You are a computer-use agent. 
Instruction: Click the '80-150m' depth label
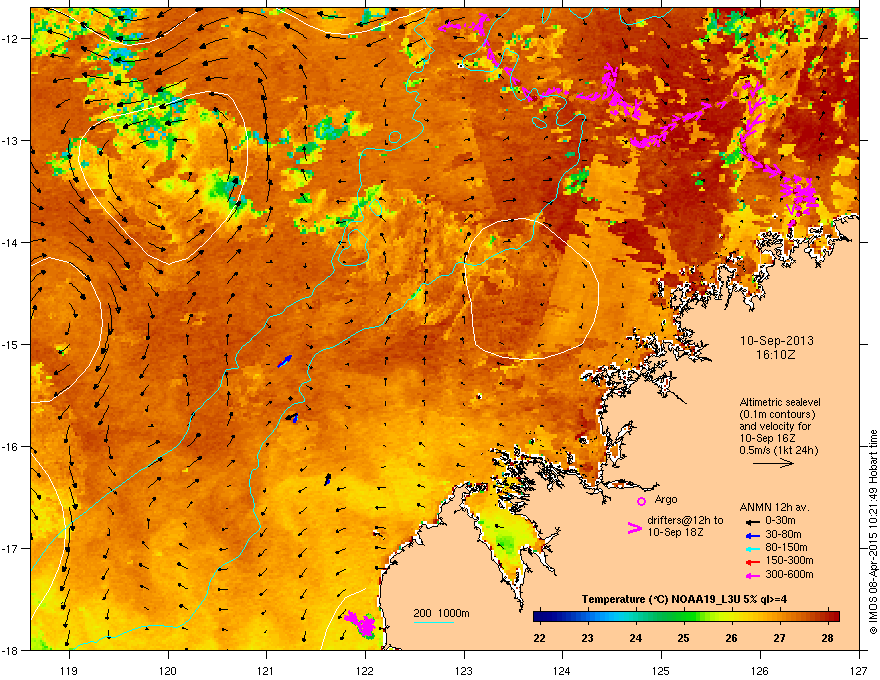(x=786, y=548)
